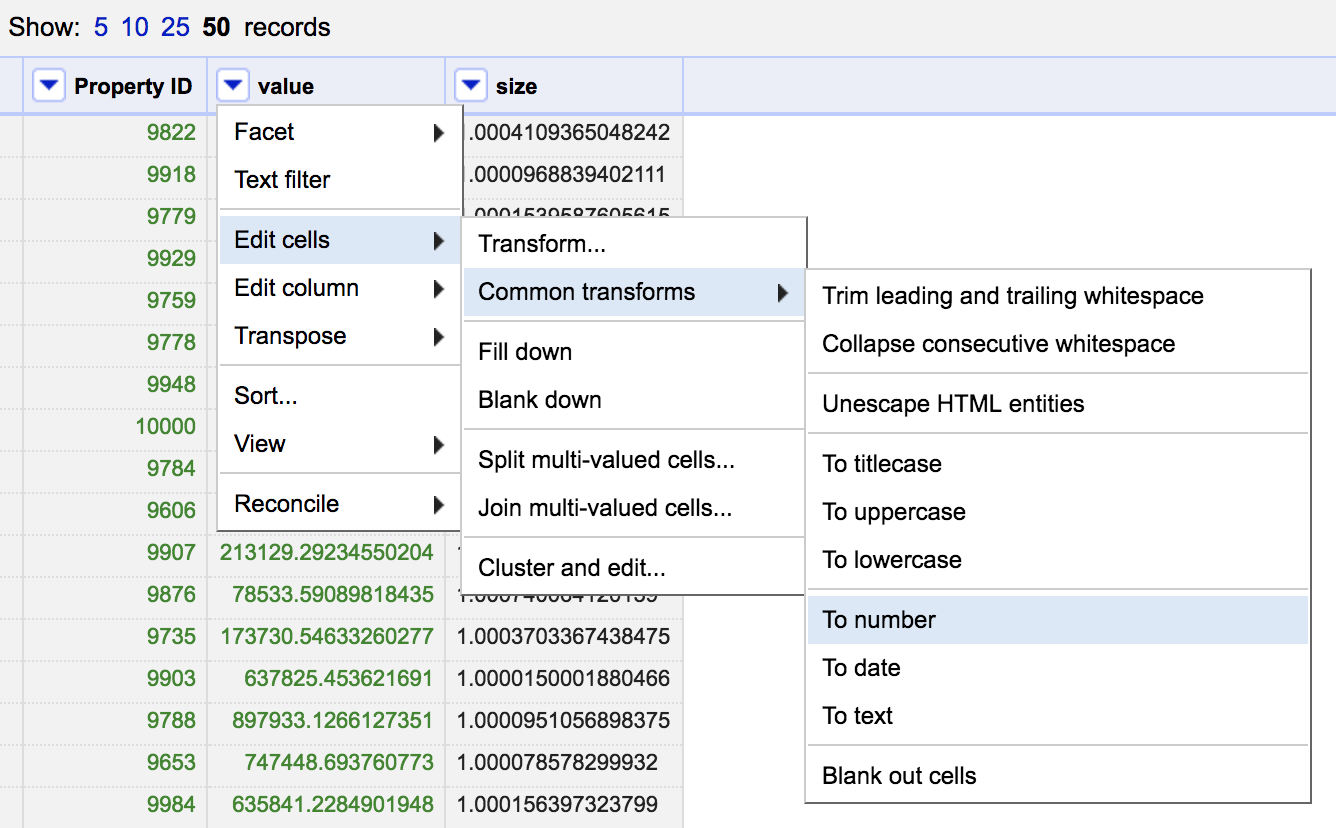Open the value column dropdown arrow
Image resolution: width=1336 pixels, height=828 pixels.
tap(233, 86)
